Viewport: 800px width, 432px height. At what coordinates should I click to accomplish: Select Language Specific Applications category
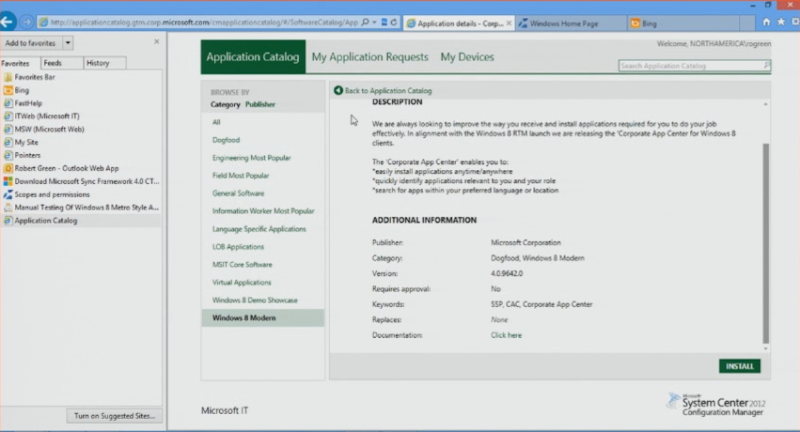(x=259, y=229)
